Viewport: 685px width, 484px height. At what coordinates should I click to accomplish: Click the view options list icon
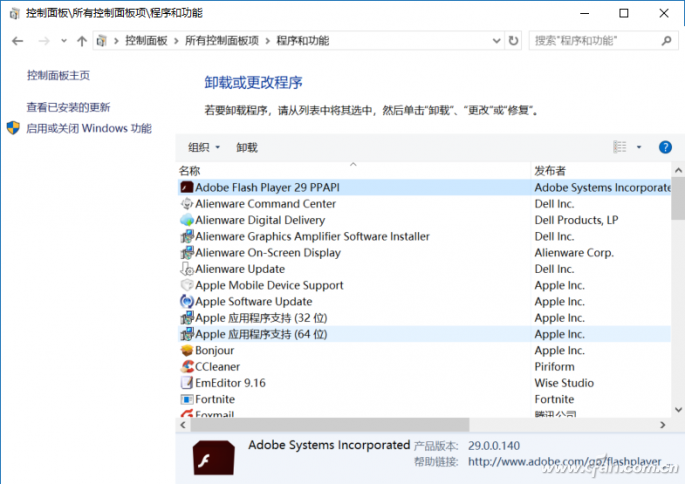(619, 147)
